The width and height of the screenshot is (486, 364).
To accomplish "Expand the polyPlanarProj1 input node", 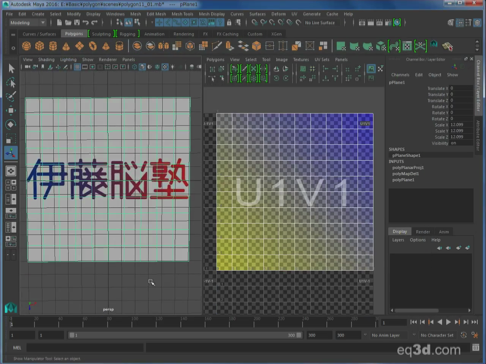I will pos(408,168).
